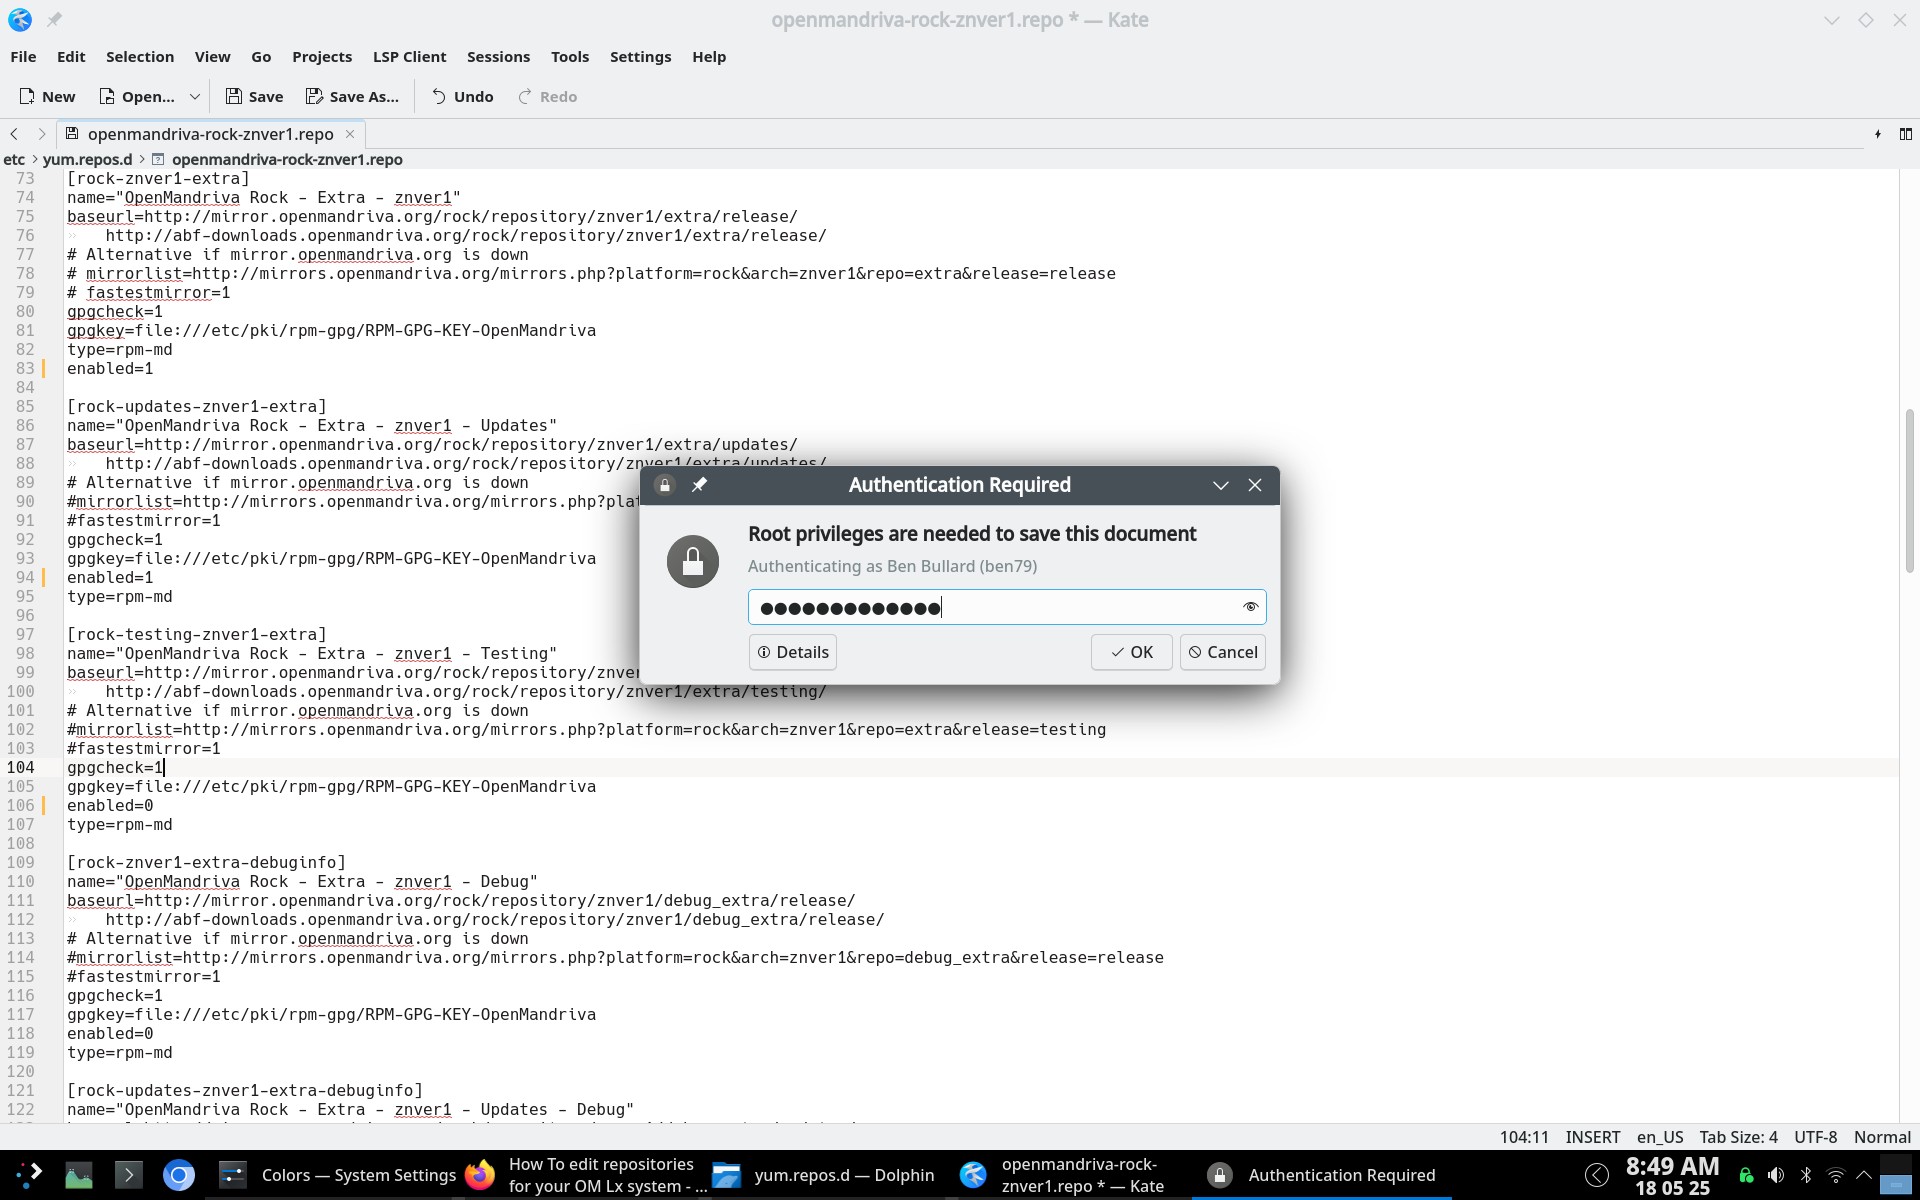Open Tab Size: 4 indentation selector

coord(1738,1137)
